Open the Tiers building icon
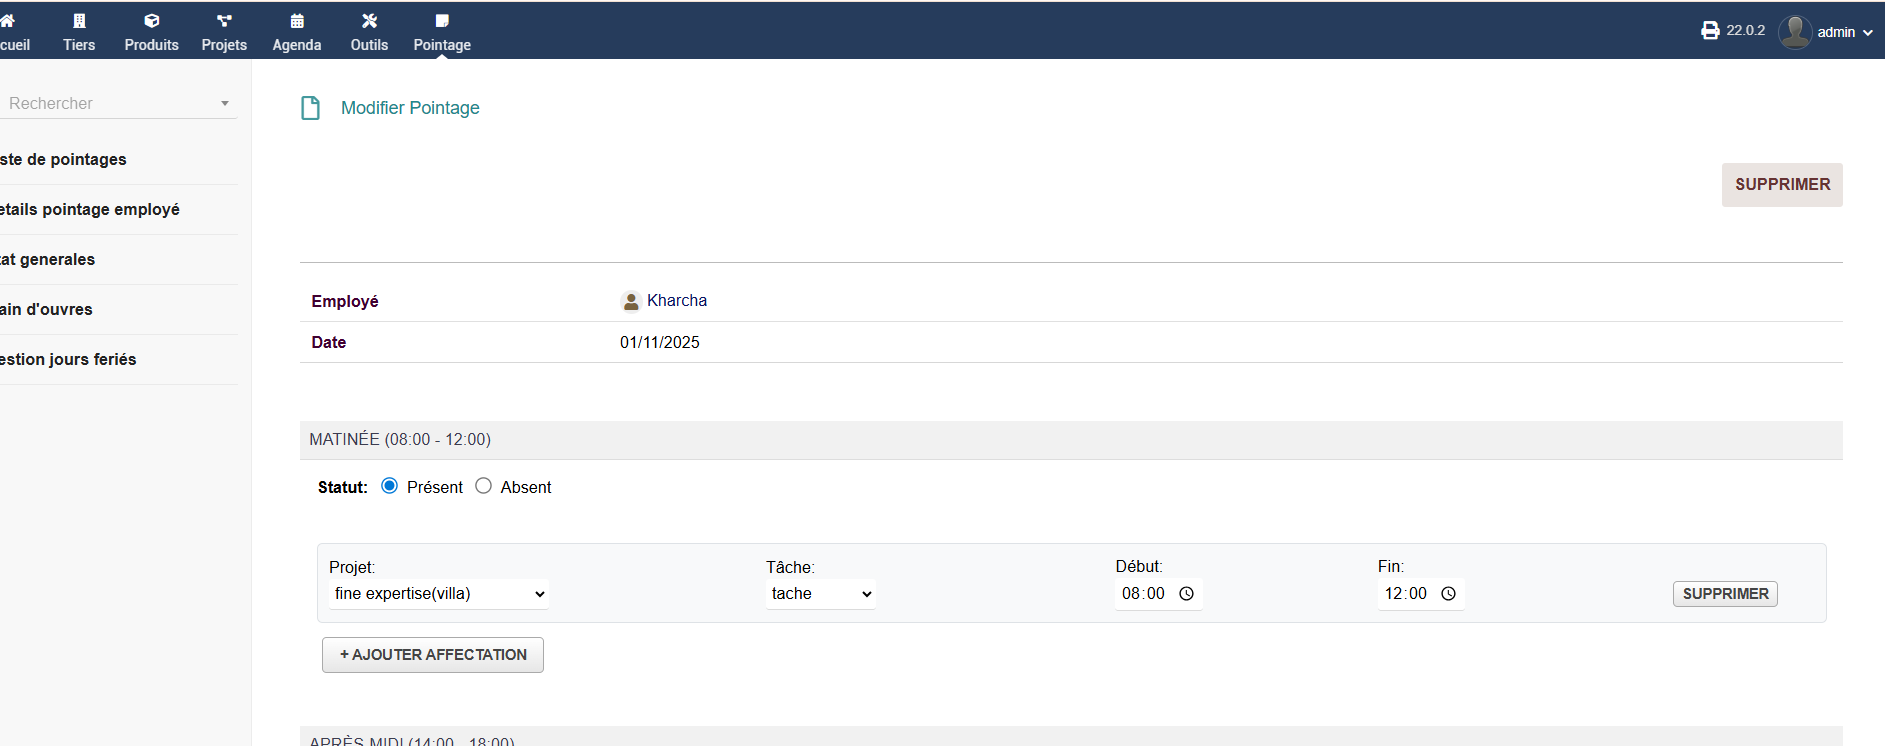Viewport: 1889px width, 746px height. [x=79, y=21]
